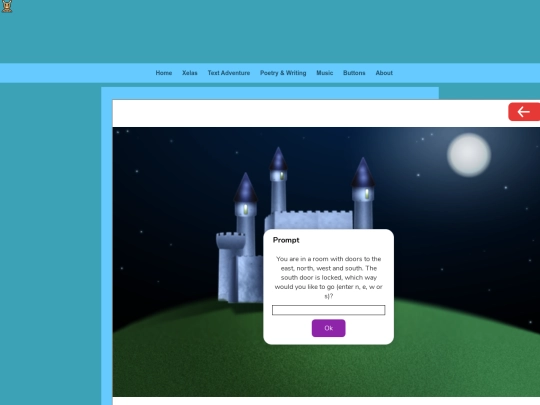Click the red back arrow button
540x405 pixels.
tap(524, 112)
